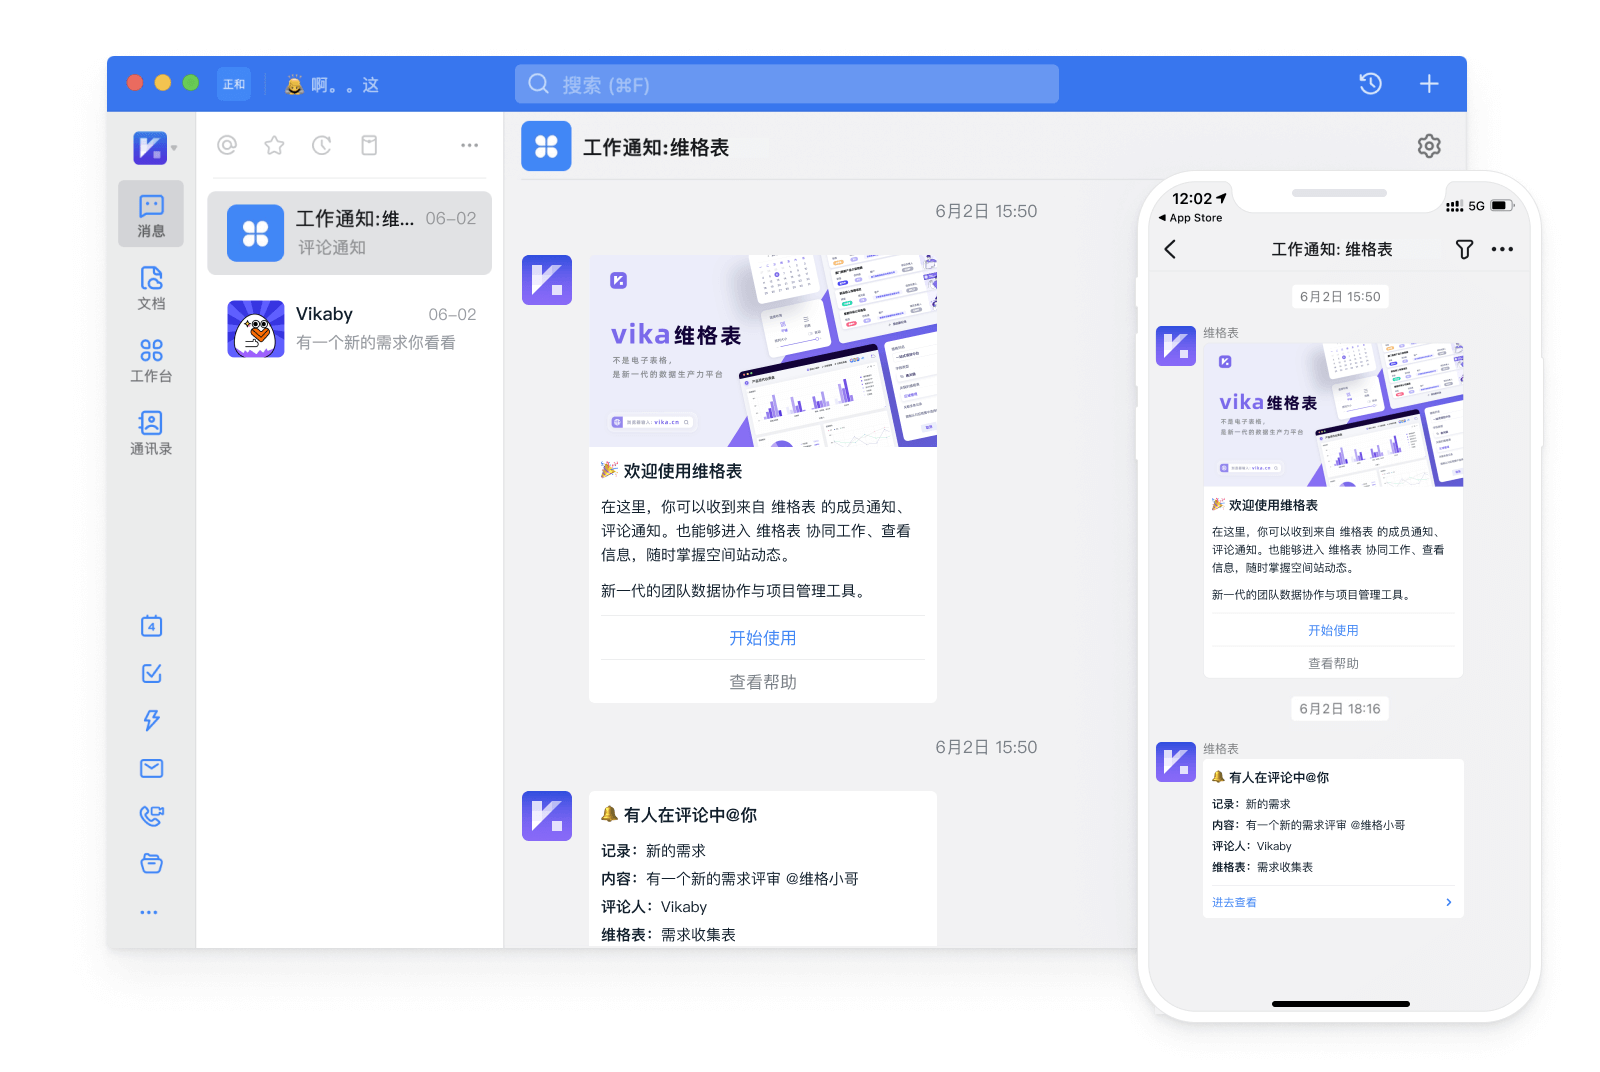This screenshot has width=1600, height=1072.
Task: Open history icon in the title bar
Action: 1370,84
